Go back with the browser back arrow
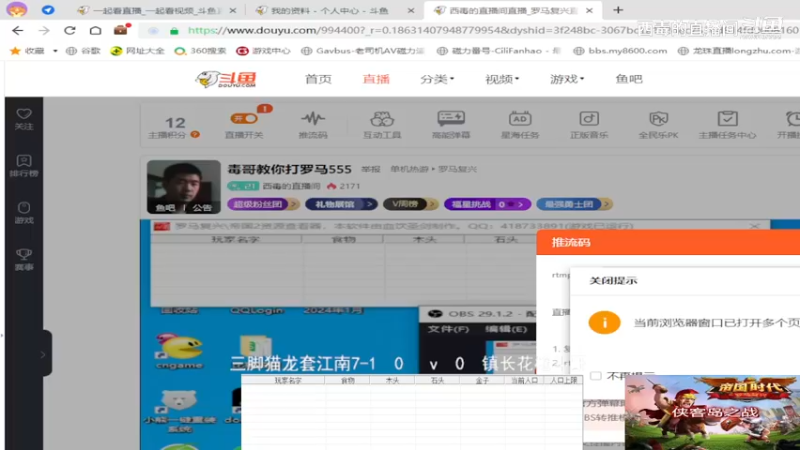Screen dimensions: 800x450 pos(18,31)
